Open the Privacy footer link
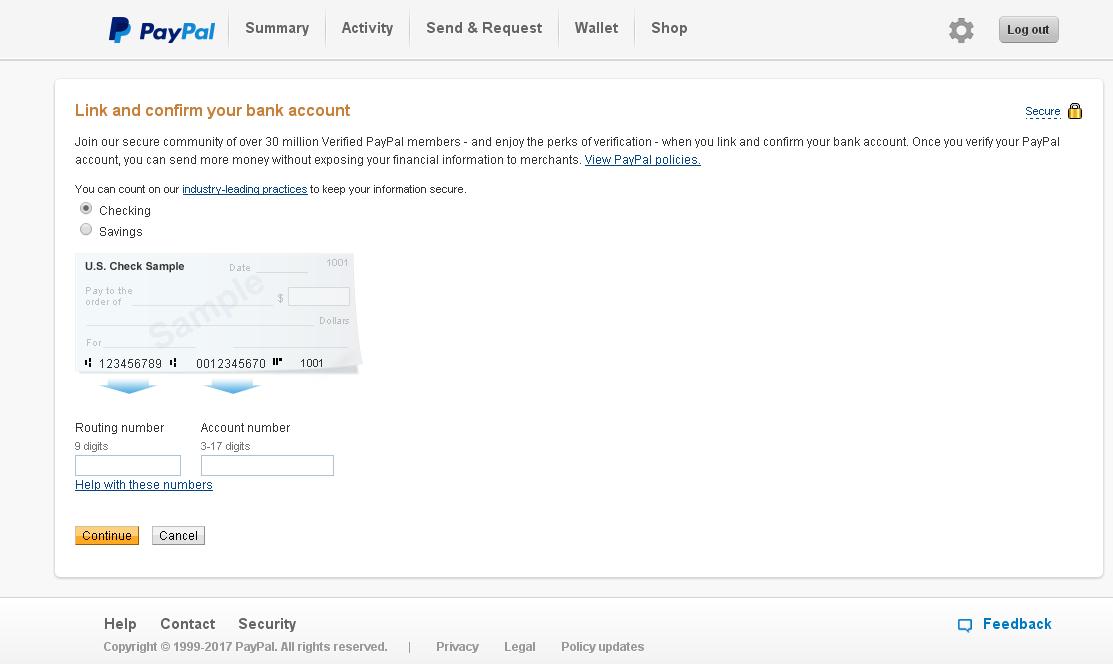The width and height of the screenshot is (1113, 664). click(x=457, y=647)
